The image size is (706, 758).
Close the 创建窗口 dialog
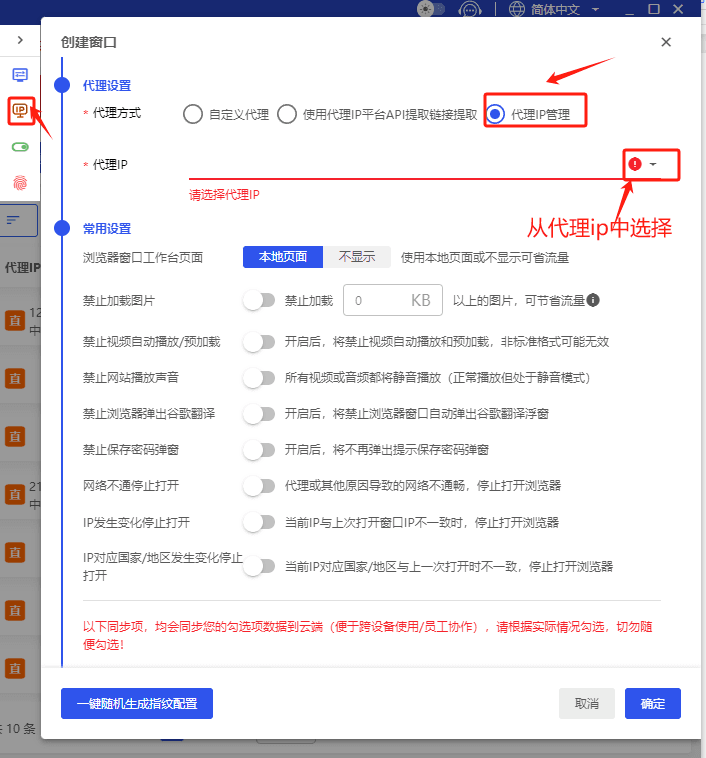pyautogui.click(x=666, y=42)
